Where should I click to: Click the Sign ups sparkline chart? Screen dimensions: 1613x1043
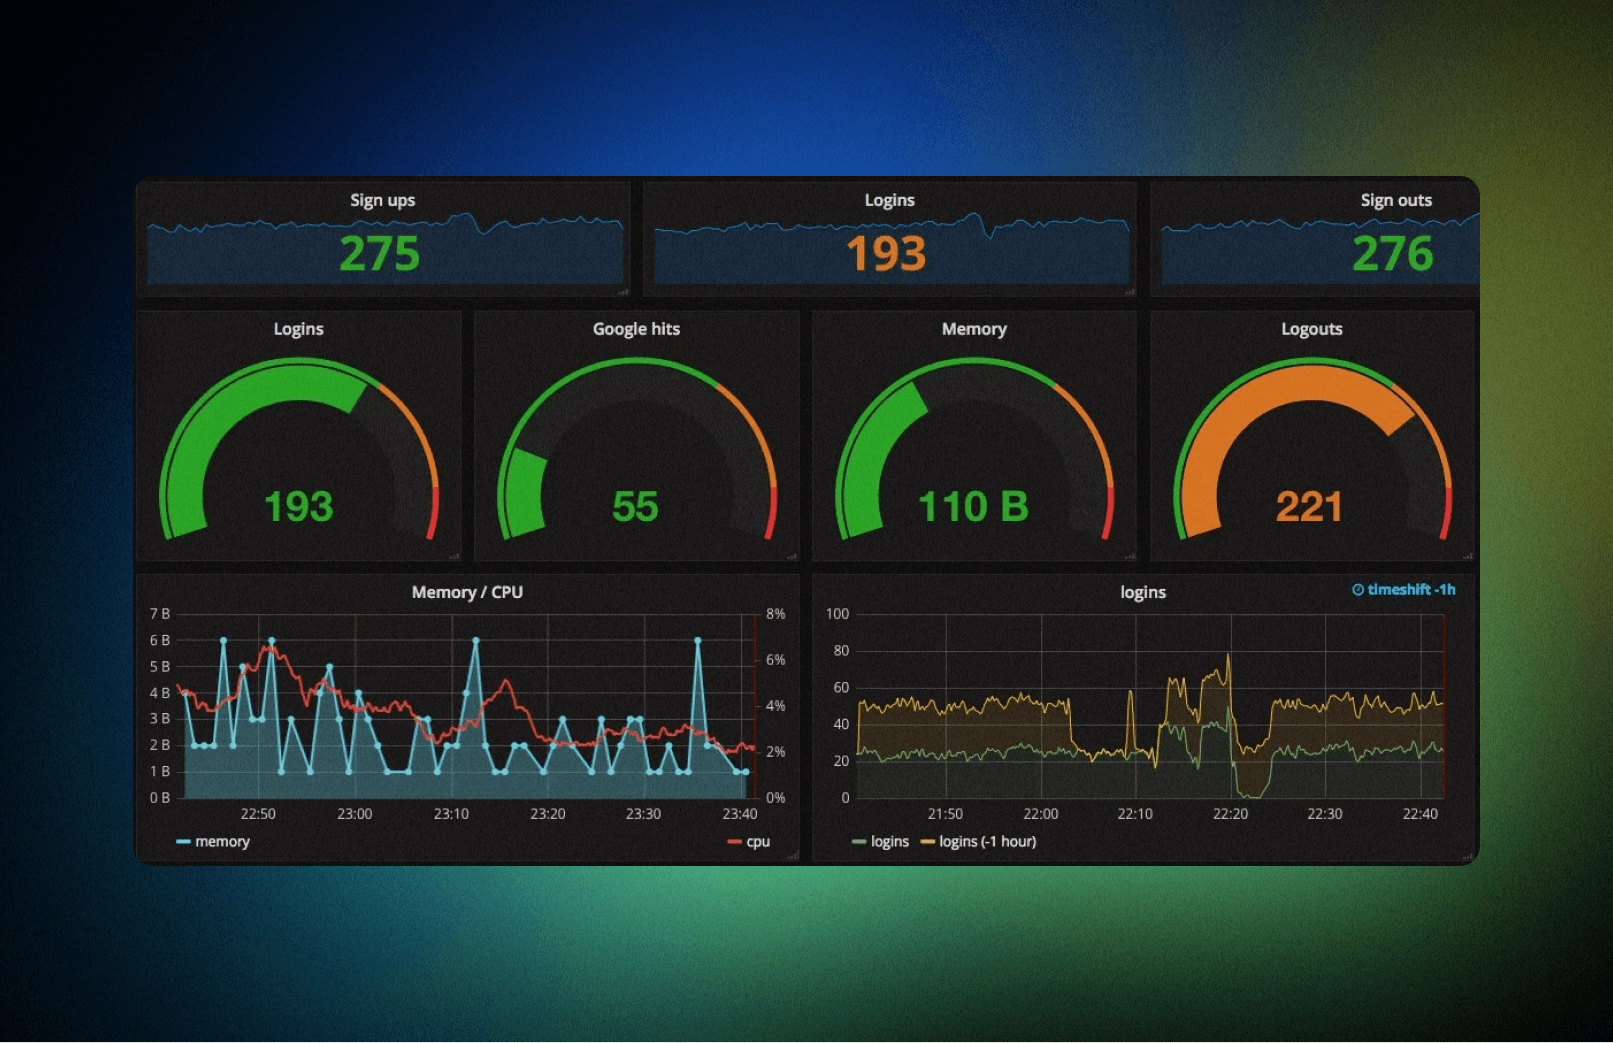[385, 249]
